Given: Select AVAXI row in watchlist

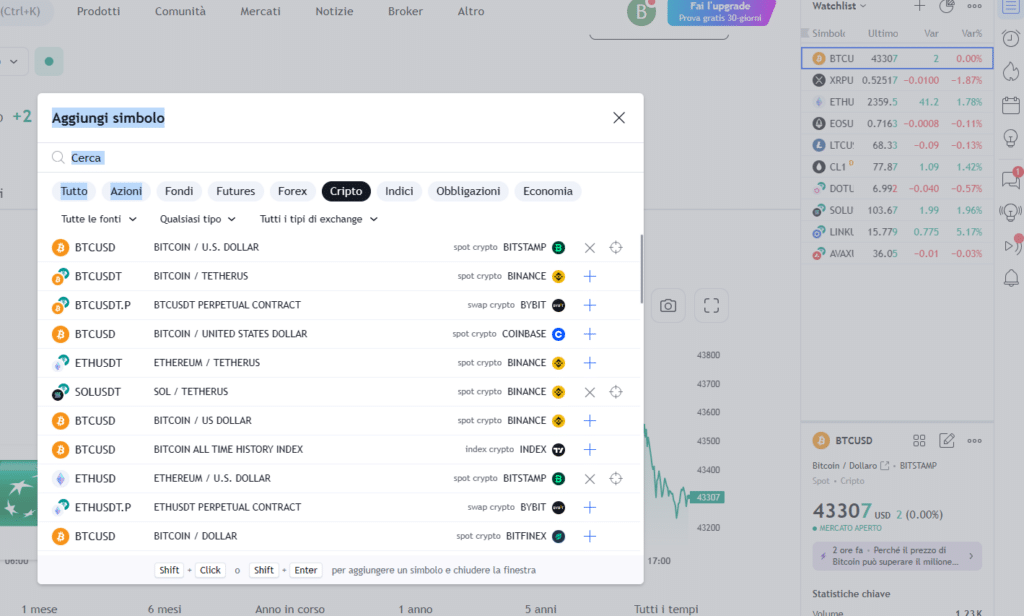Looking at the screenshot, I should click(x=897, y=253).
